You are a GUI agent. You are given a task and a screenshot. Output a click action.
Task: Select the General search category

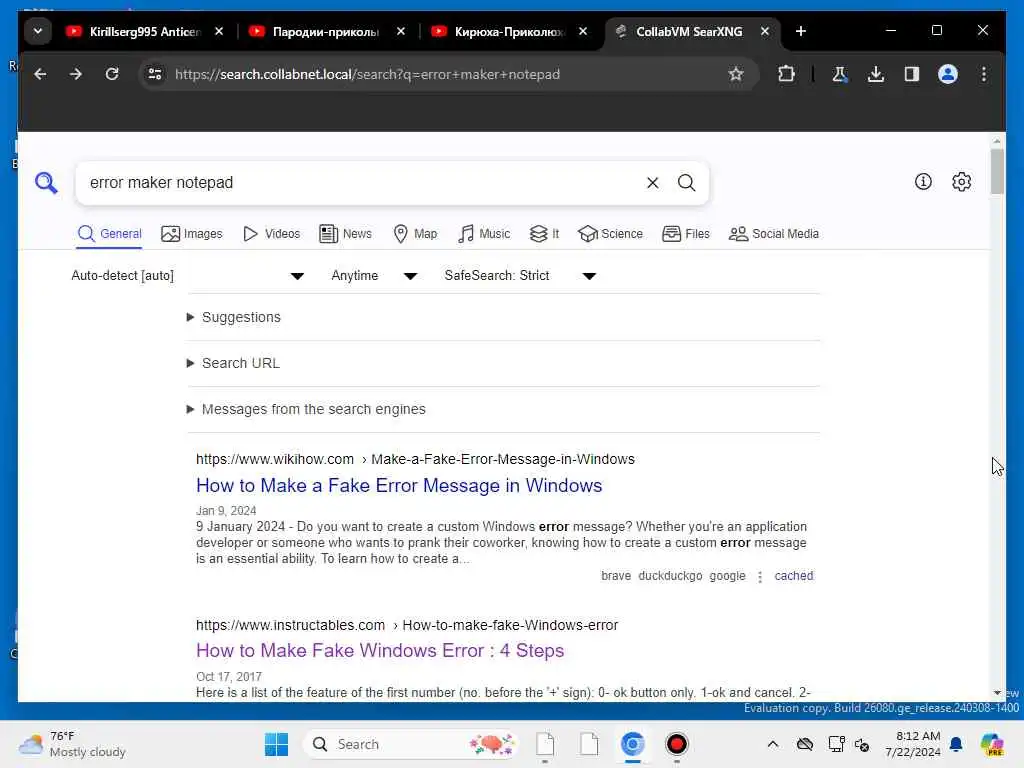coord(109,234)
